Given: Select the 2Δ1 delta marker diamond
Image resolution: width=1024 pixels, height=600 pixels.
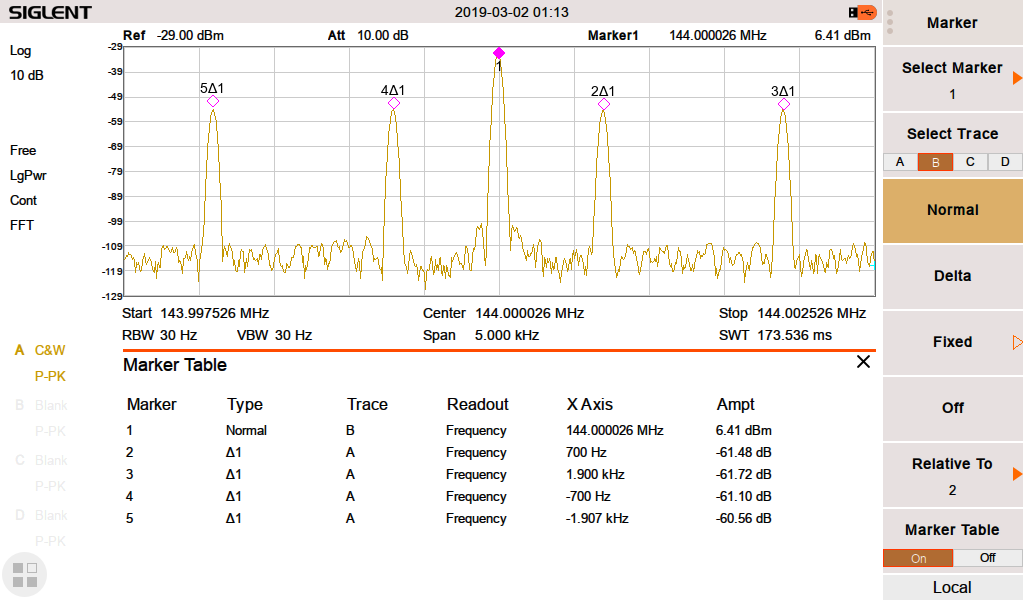Looking at the screenshot, I should click(604, 103).
